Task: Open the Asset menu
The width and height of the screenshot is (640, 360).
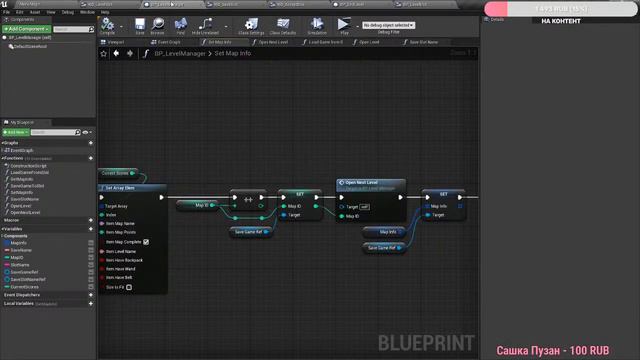Action: 35,12
